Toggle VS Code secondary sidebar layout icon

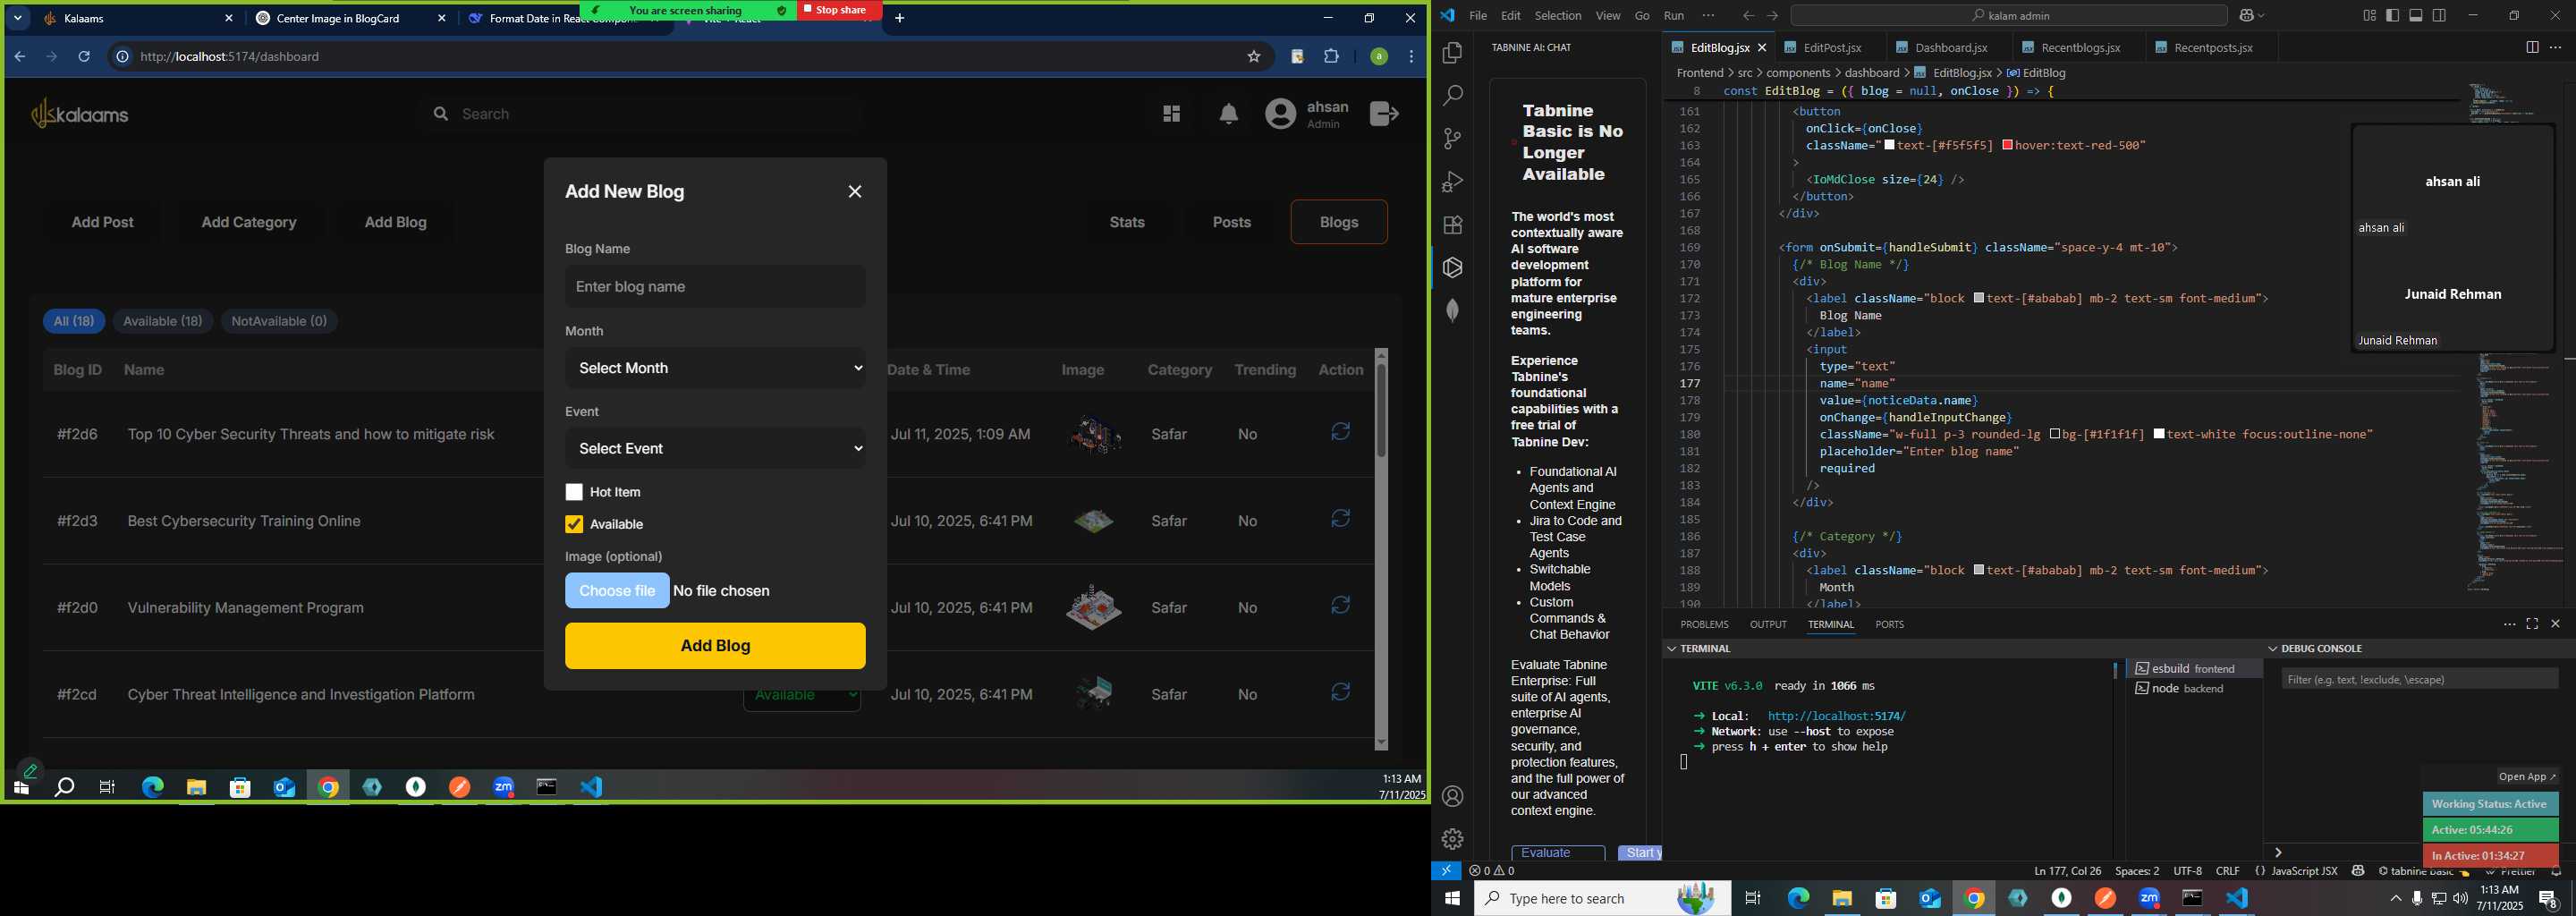pos(2440,16)
